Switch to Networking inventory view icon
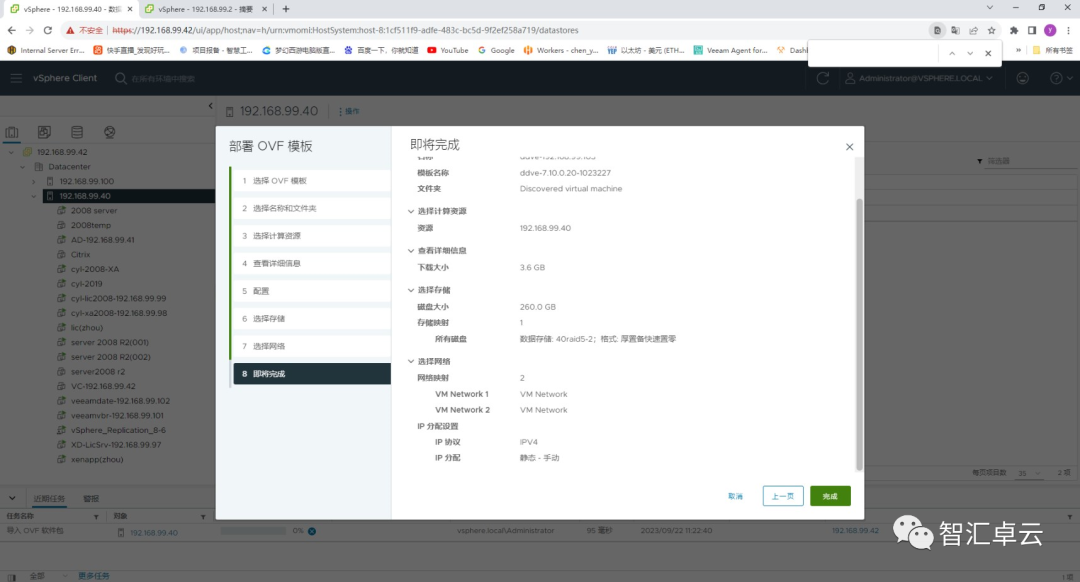The image size is (1080, 582). click(x=110, y=132)
